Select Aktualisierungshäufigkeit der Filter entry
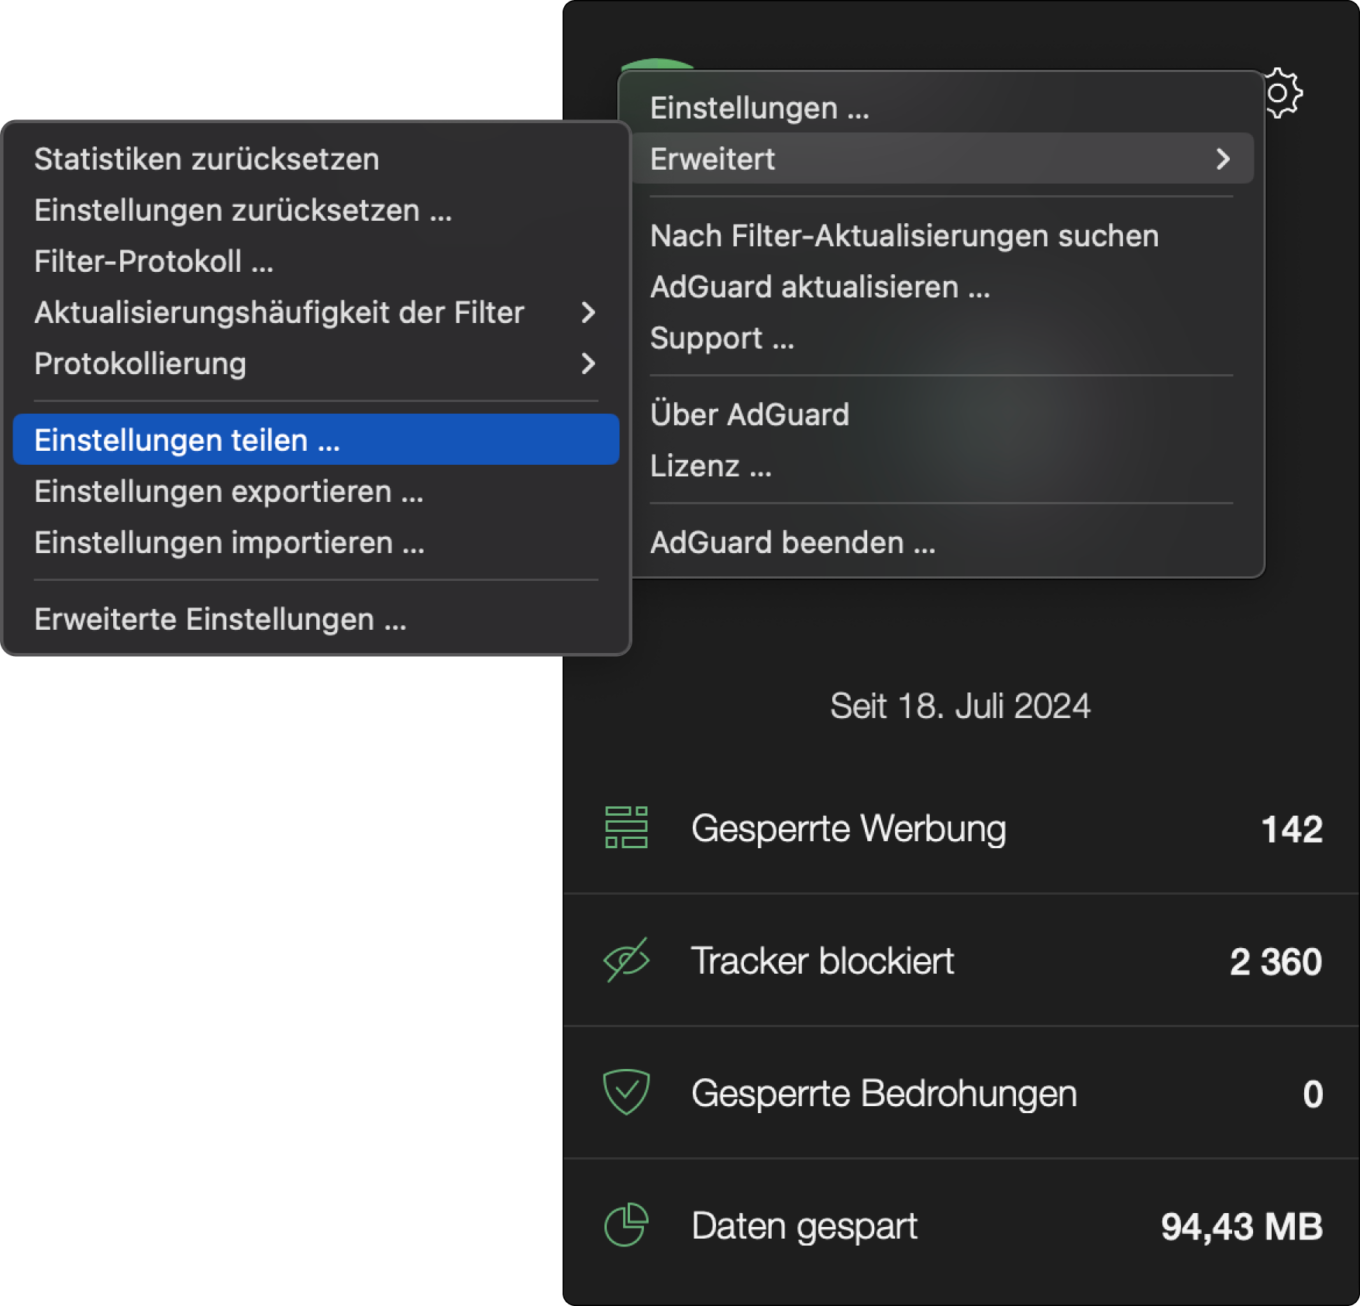This screenshot has height=1306, width=1360. (x=316, y=313)
